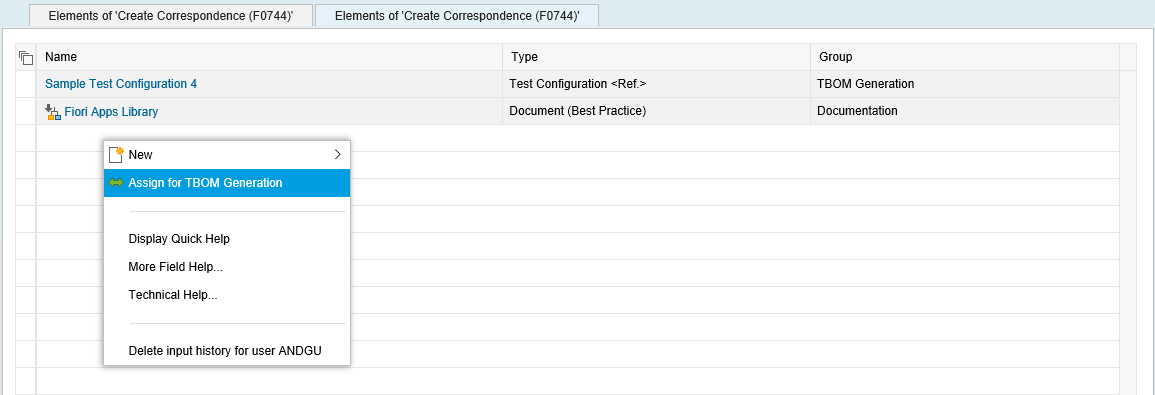Click the Type column header
This screenshot has width=1155, height=395.
point(656,57)
